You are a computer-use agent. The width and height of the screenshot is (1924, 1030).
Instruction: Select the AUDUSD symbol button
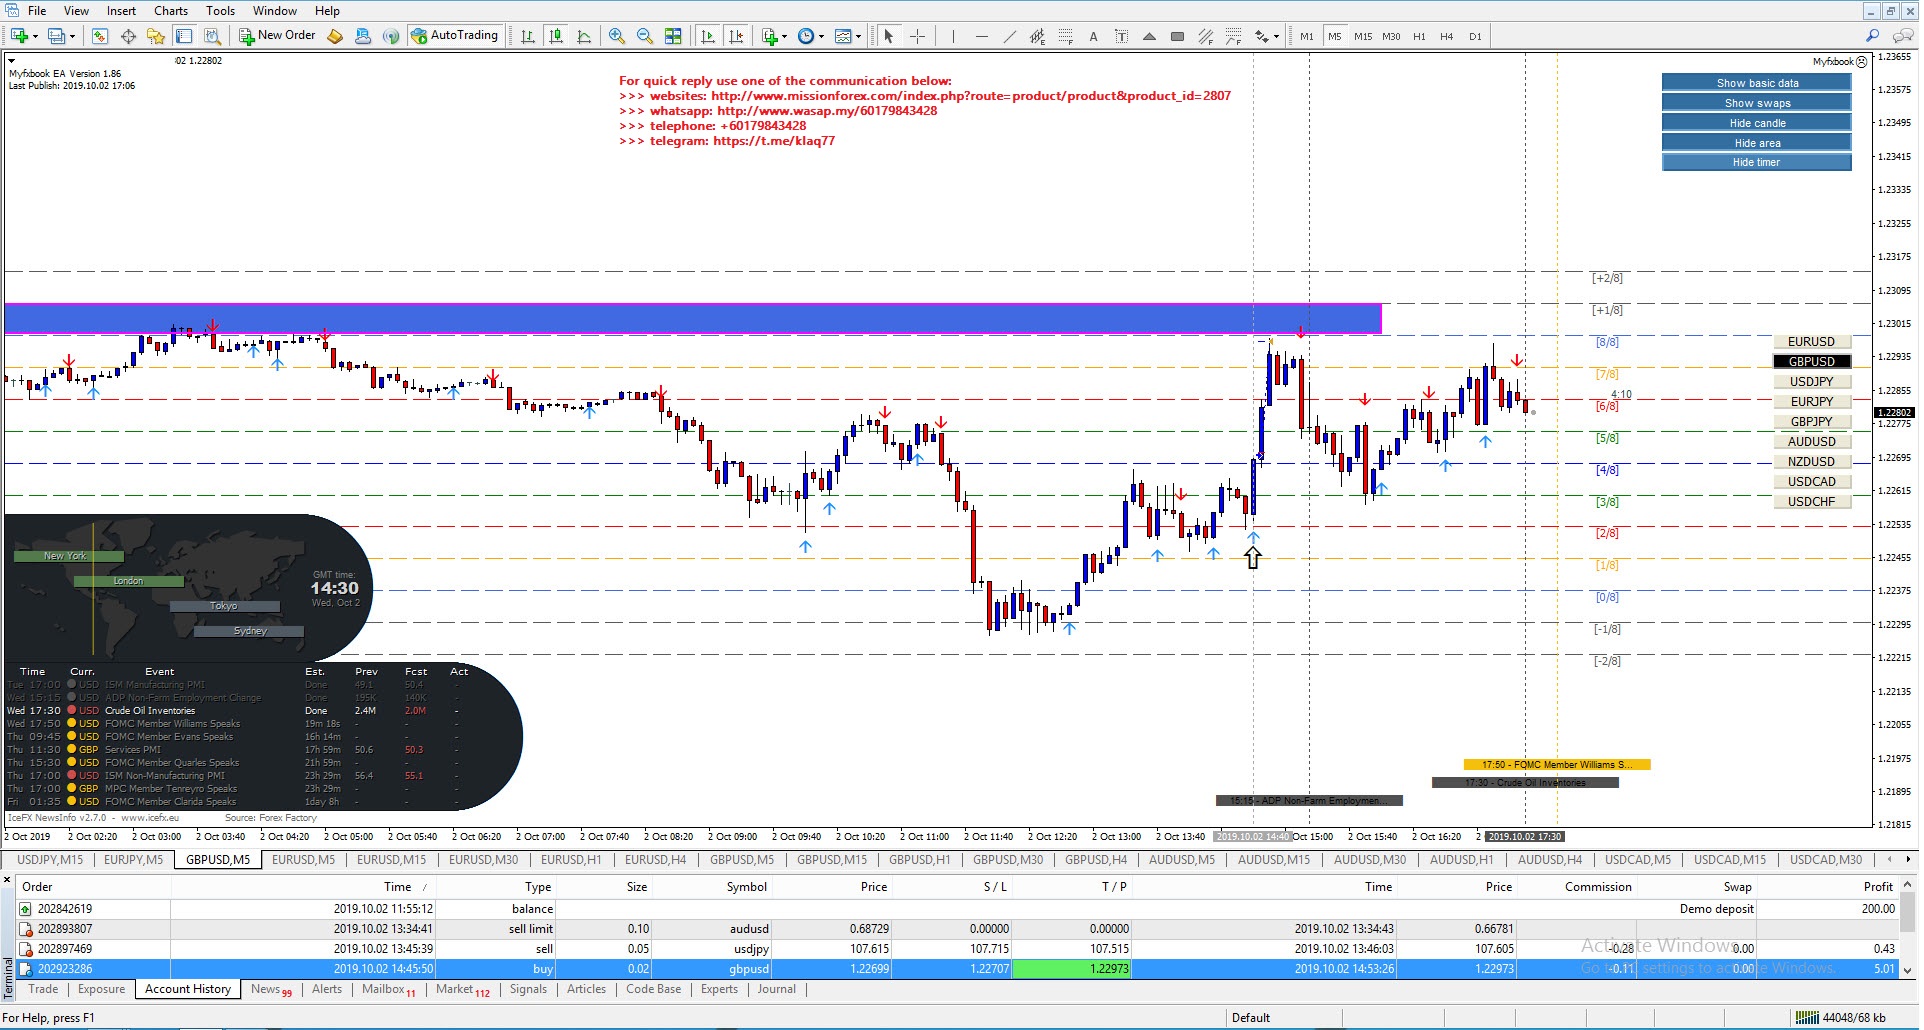pos(1811,442)
